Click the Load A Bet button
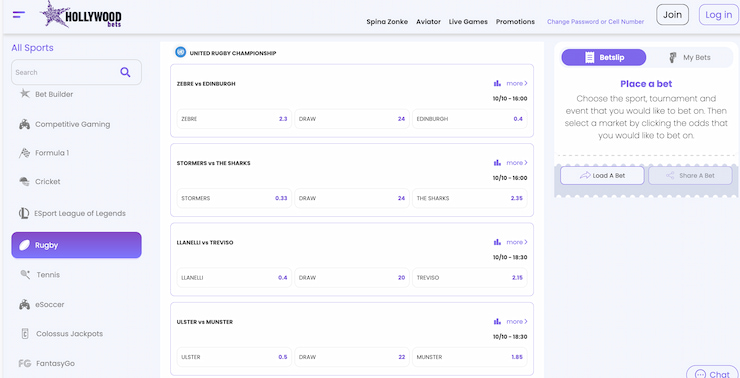The image size is (740, 378). click(602, 176)
